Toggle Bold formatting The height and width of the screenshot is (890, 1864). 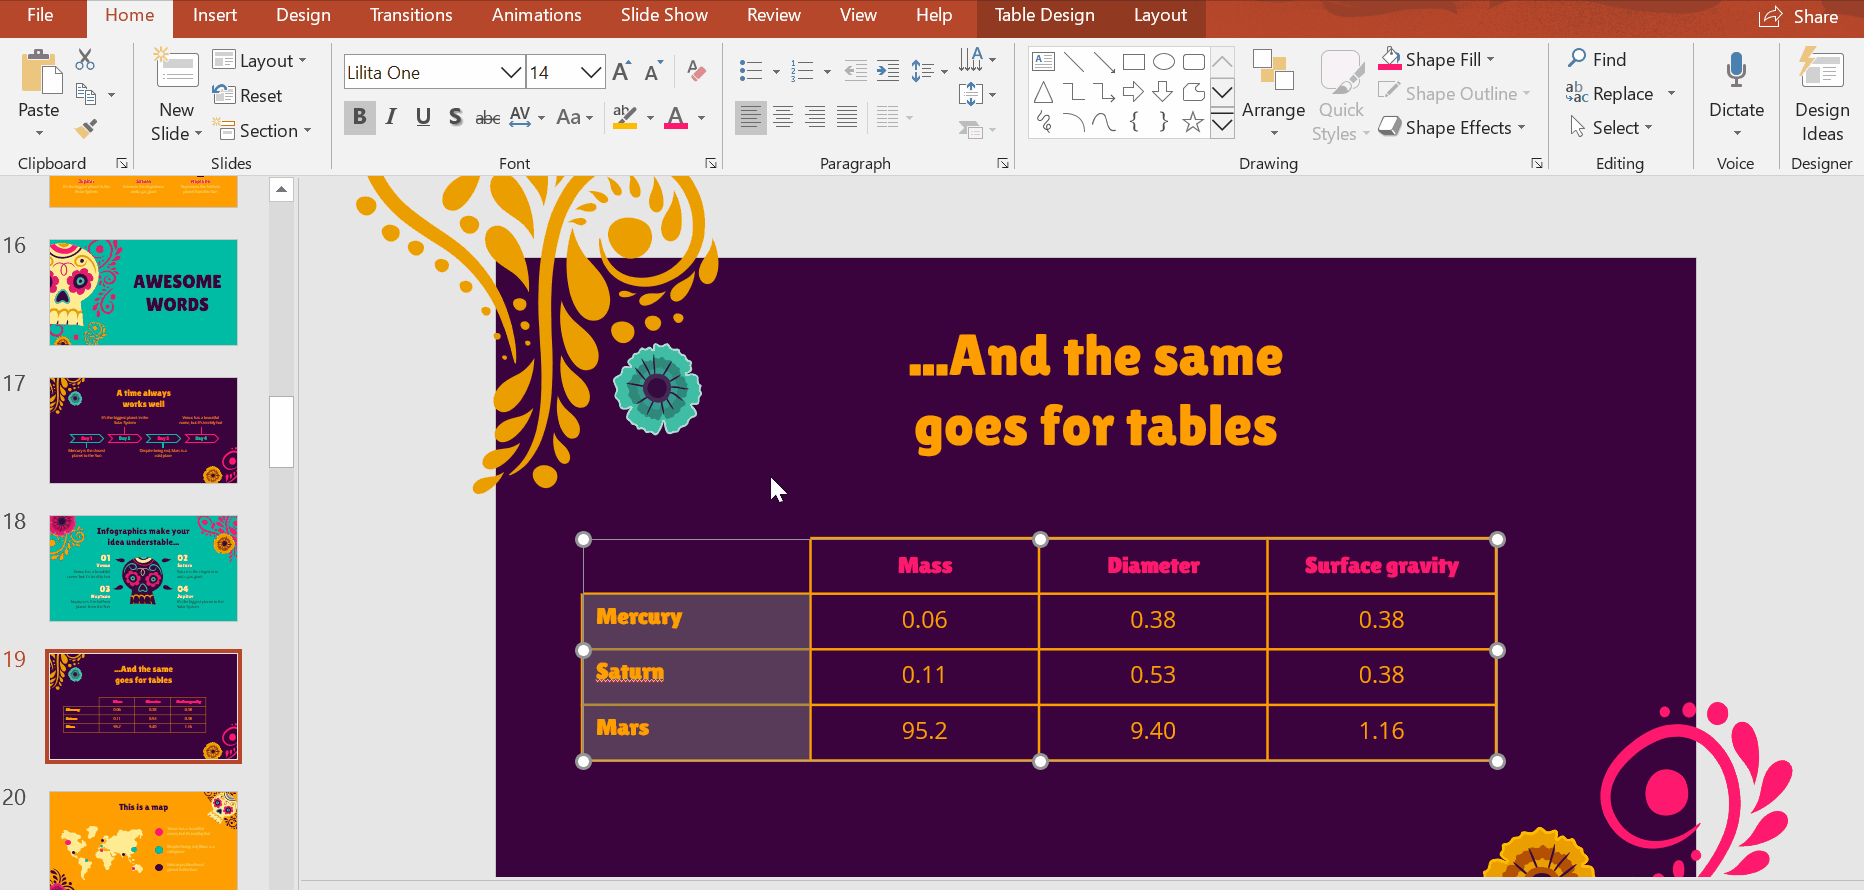point(359,117)
